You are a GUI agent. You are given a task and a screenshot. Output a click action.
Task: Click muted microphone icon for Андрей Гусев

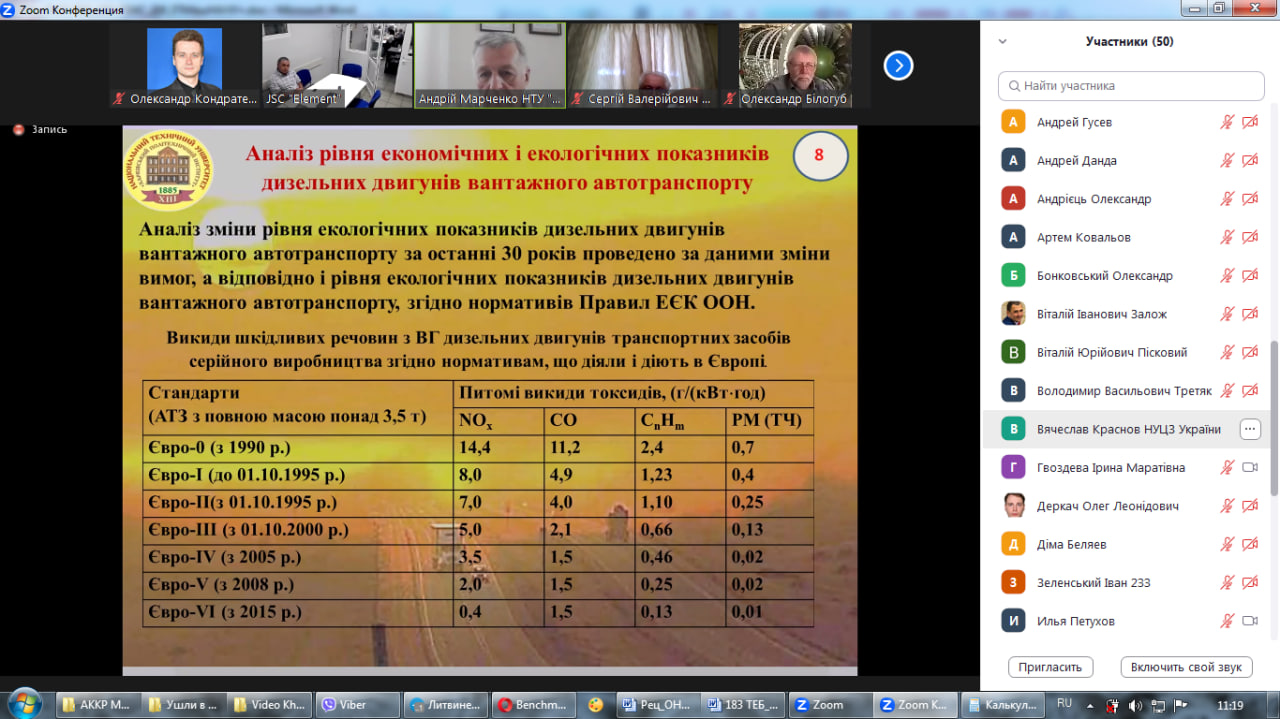[1227, 122]
